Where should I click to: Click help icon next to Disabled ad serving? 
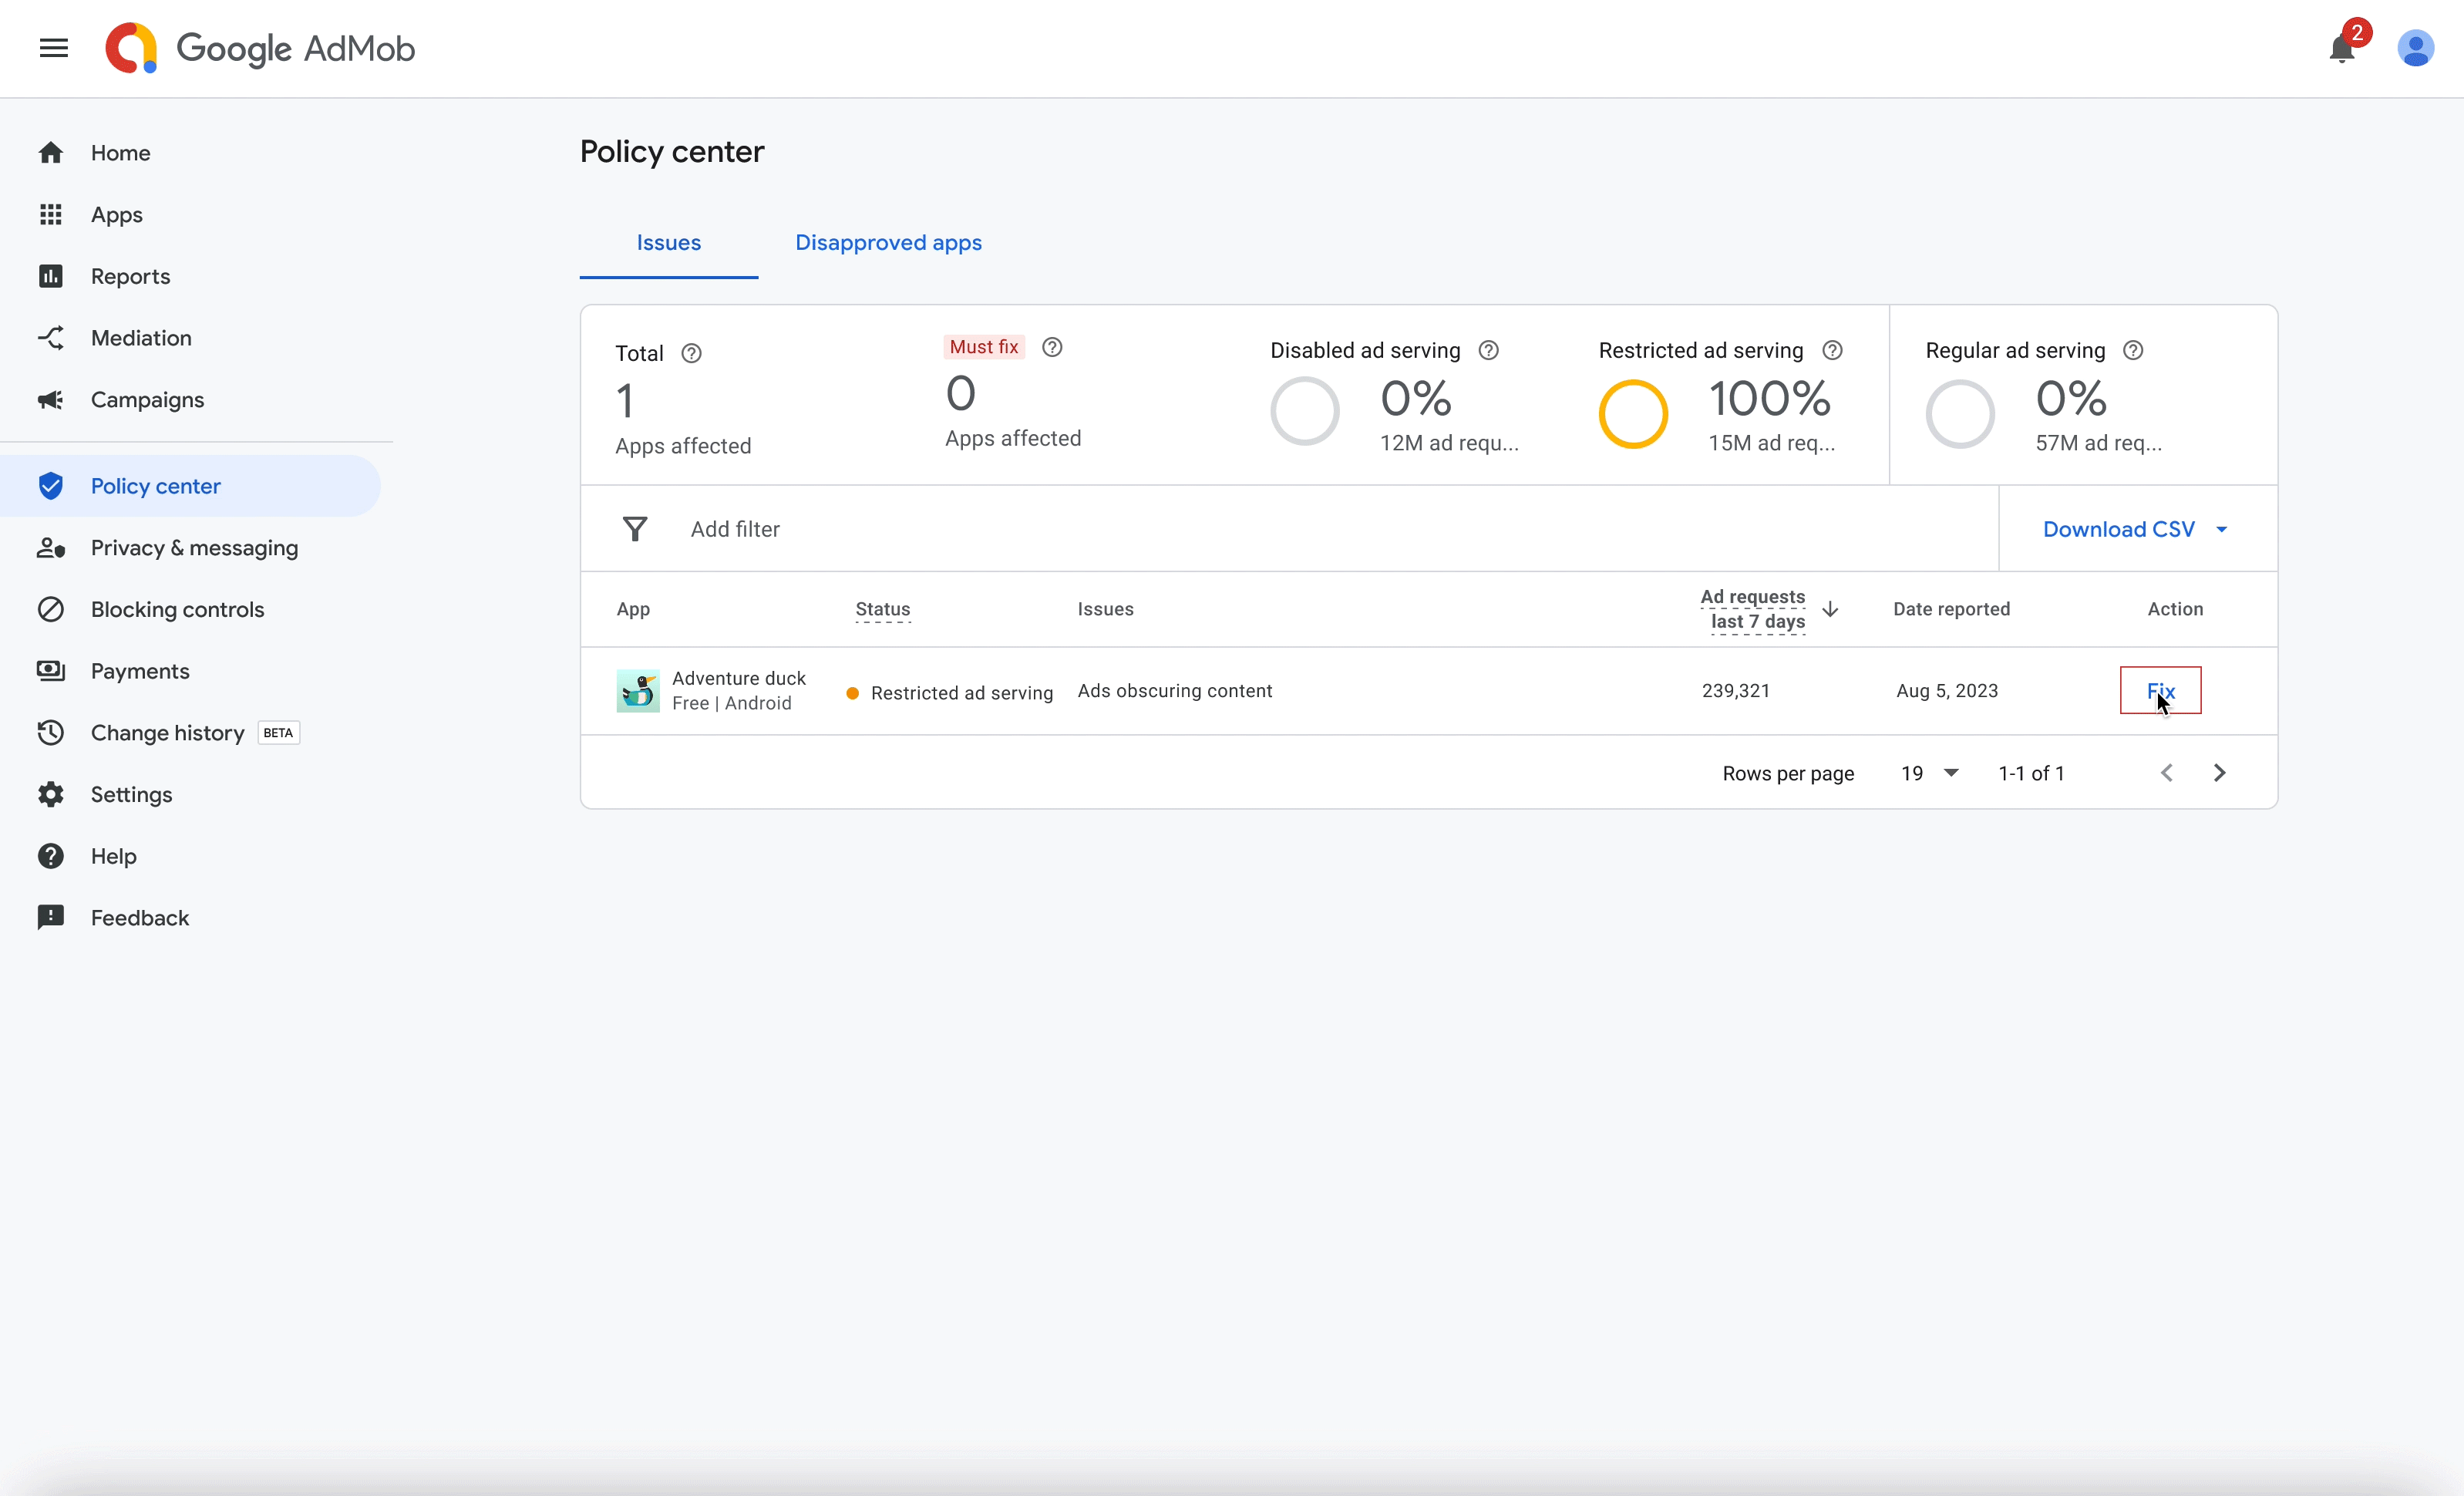click(1489, 350)
